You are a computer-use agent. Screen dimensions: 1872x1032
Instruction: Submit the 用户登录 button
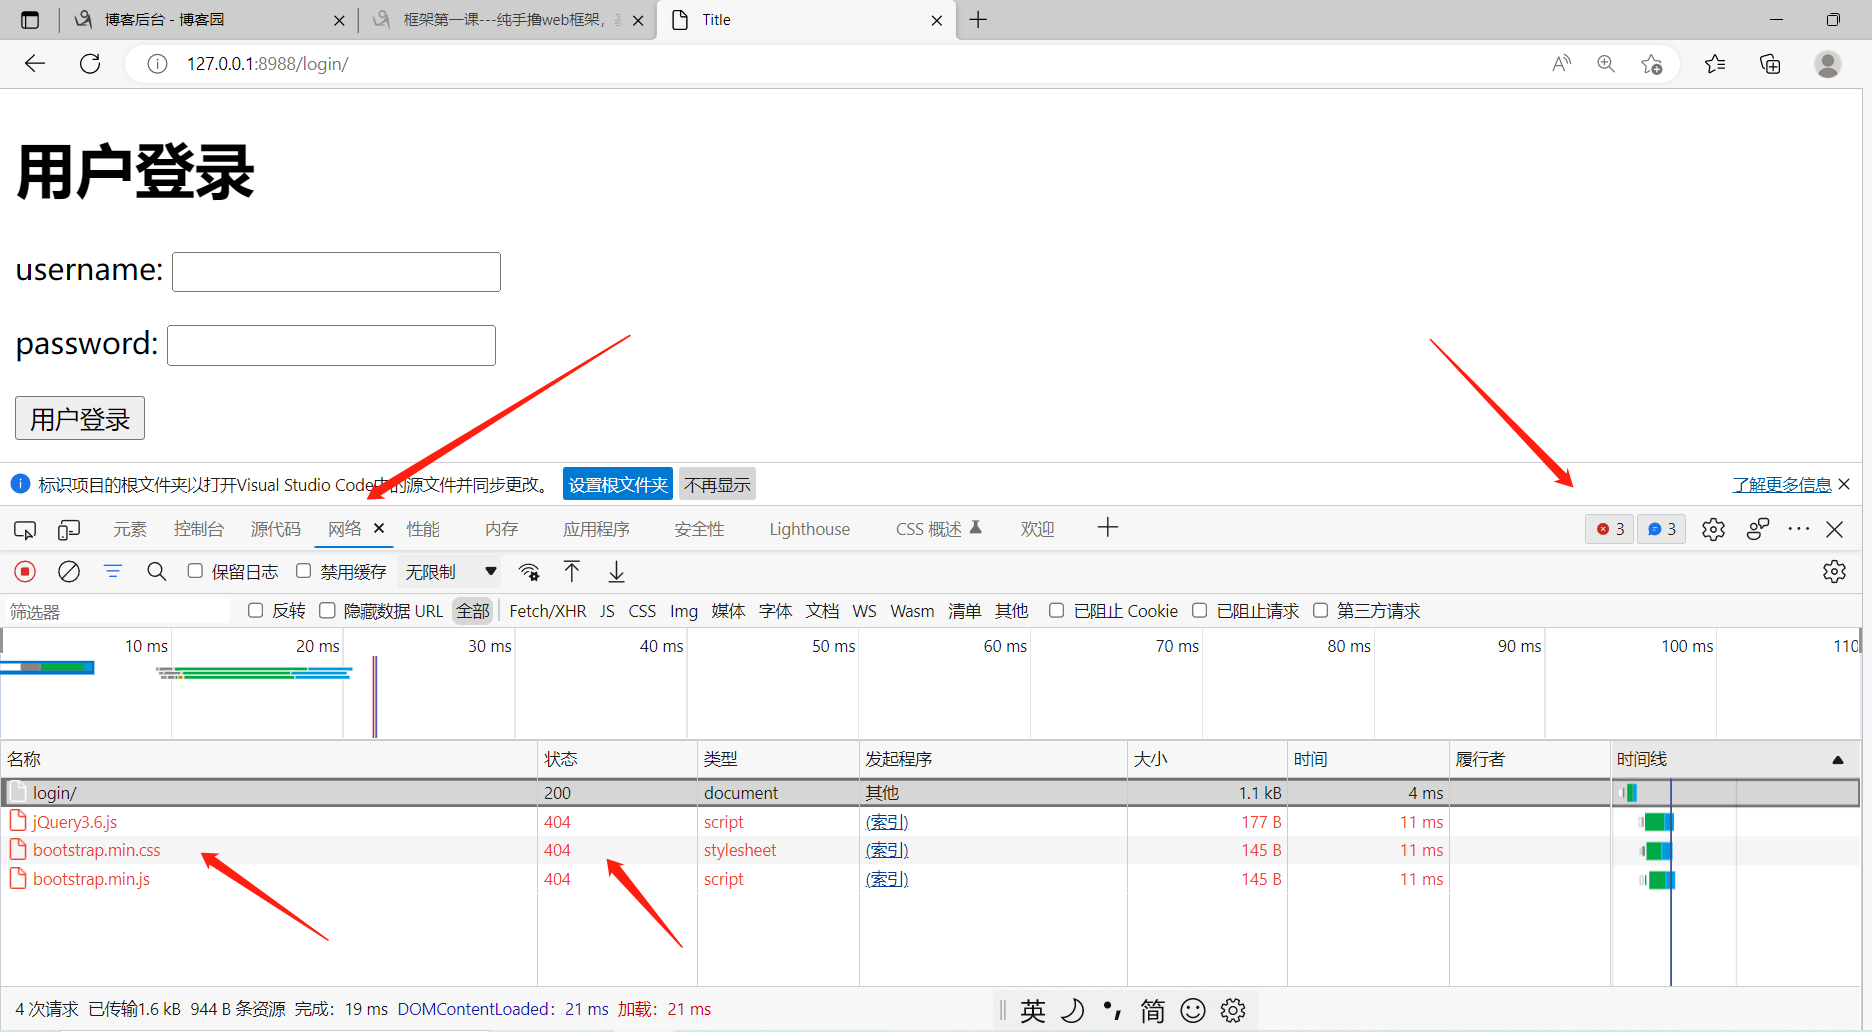(x=80, y=418)
